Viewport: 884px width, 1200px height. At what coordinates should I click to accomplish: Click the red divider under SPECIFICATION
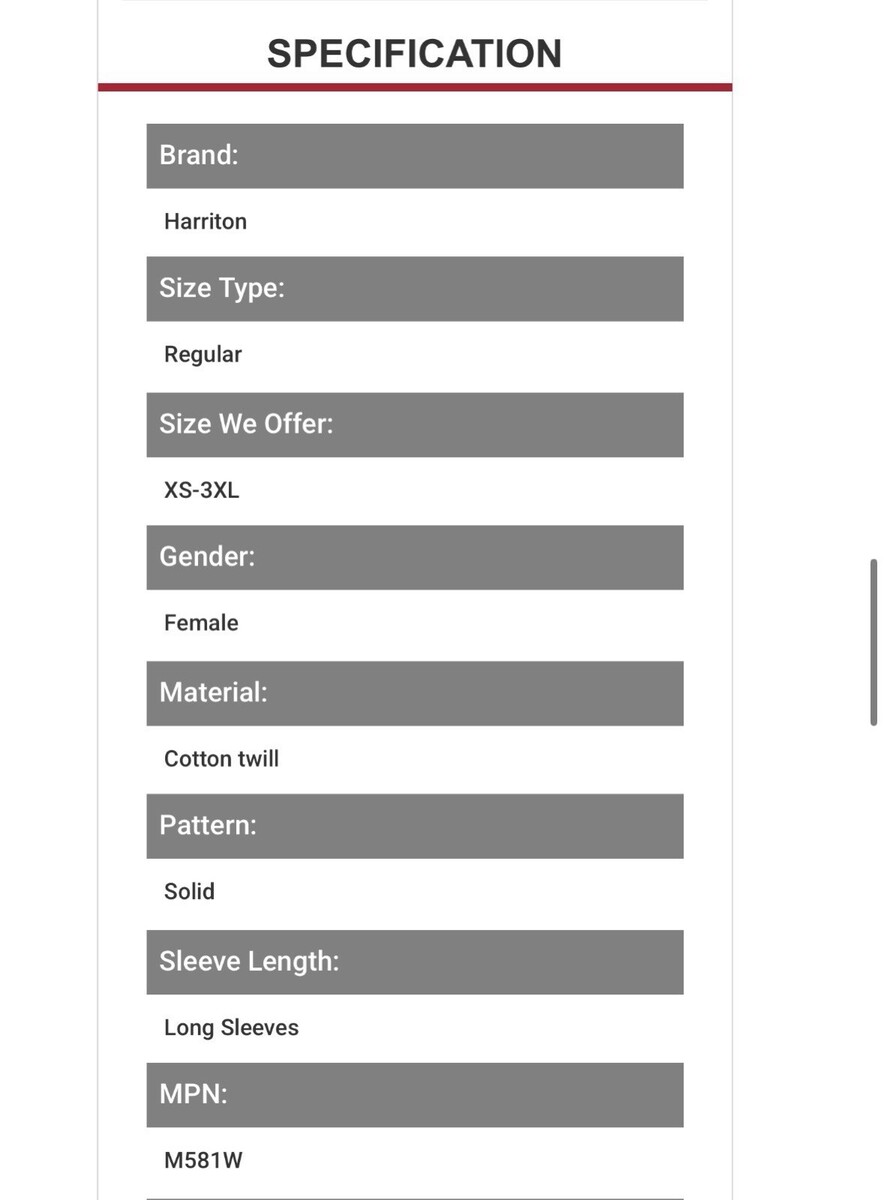pos(415,87)
